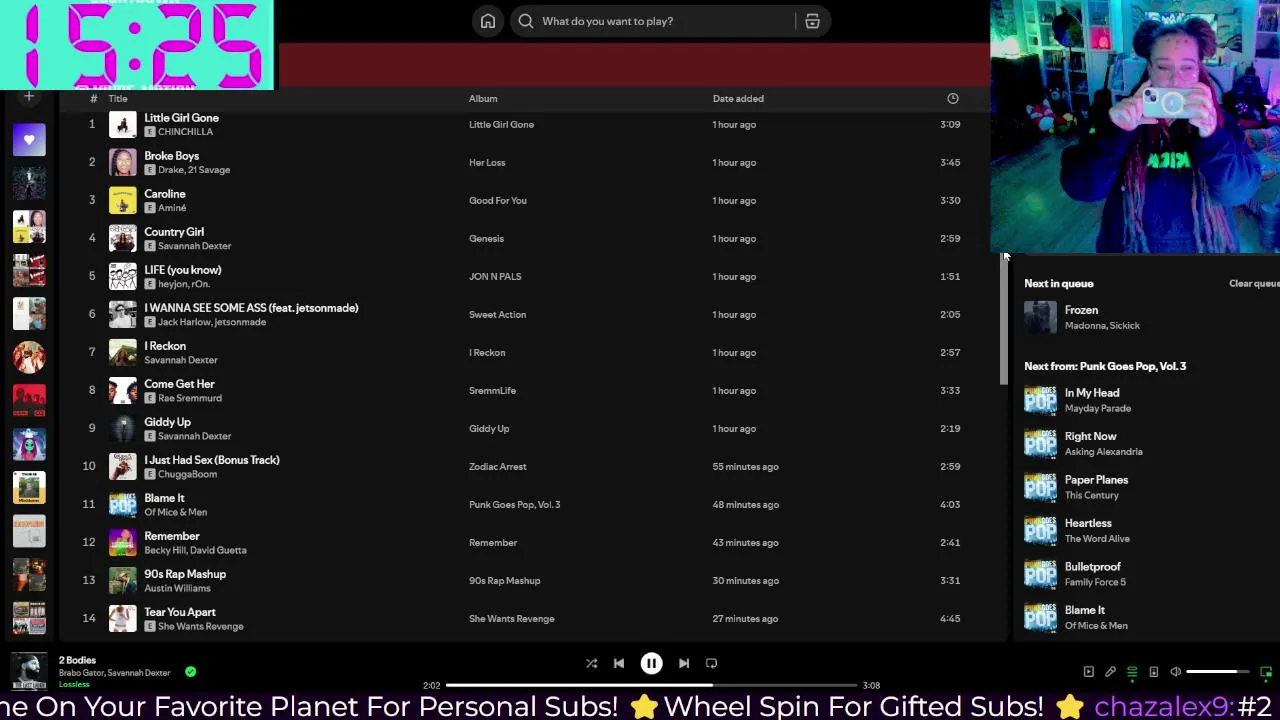Open the She Wants Revenge album link
1280x720 pixels.
coord(511,618)
